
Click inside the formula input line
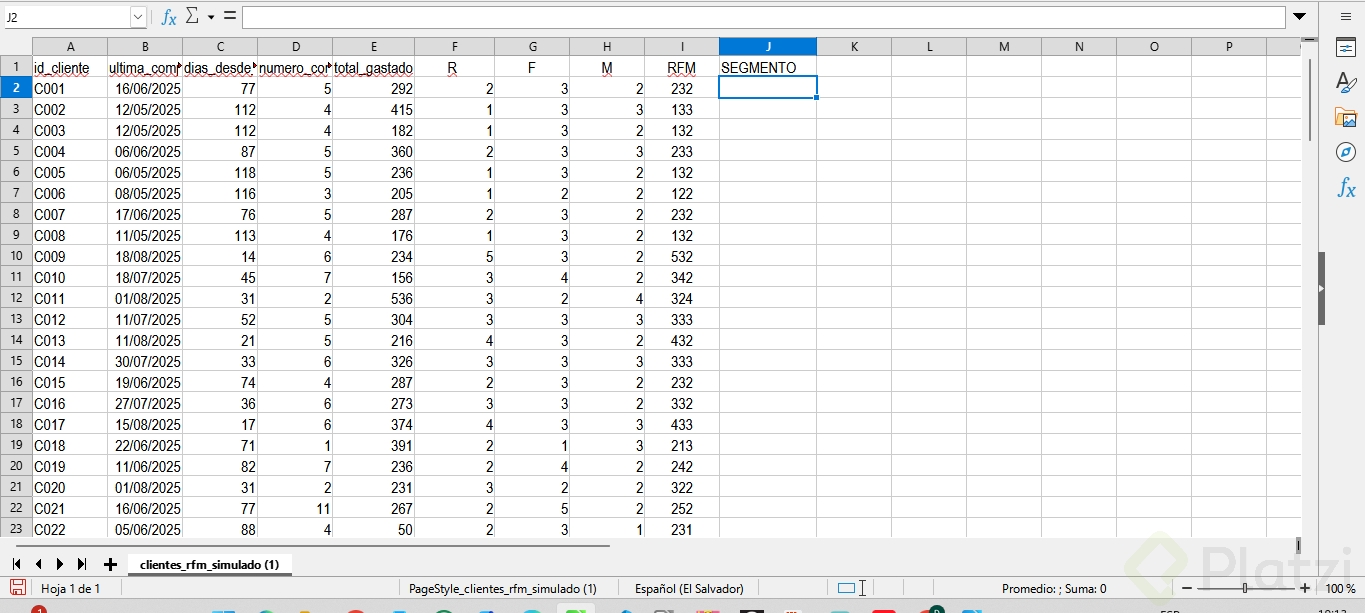(x=763, y=17)
